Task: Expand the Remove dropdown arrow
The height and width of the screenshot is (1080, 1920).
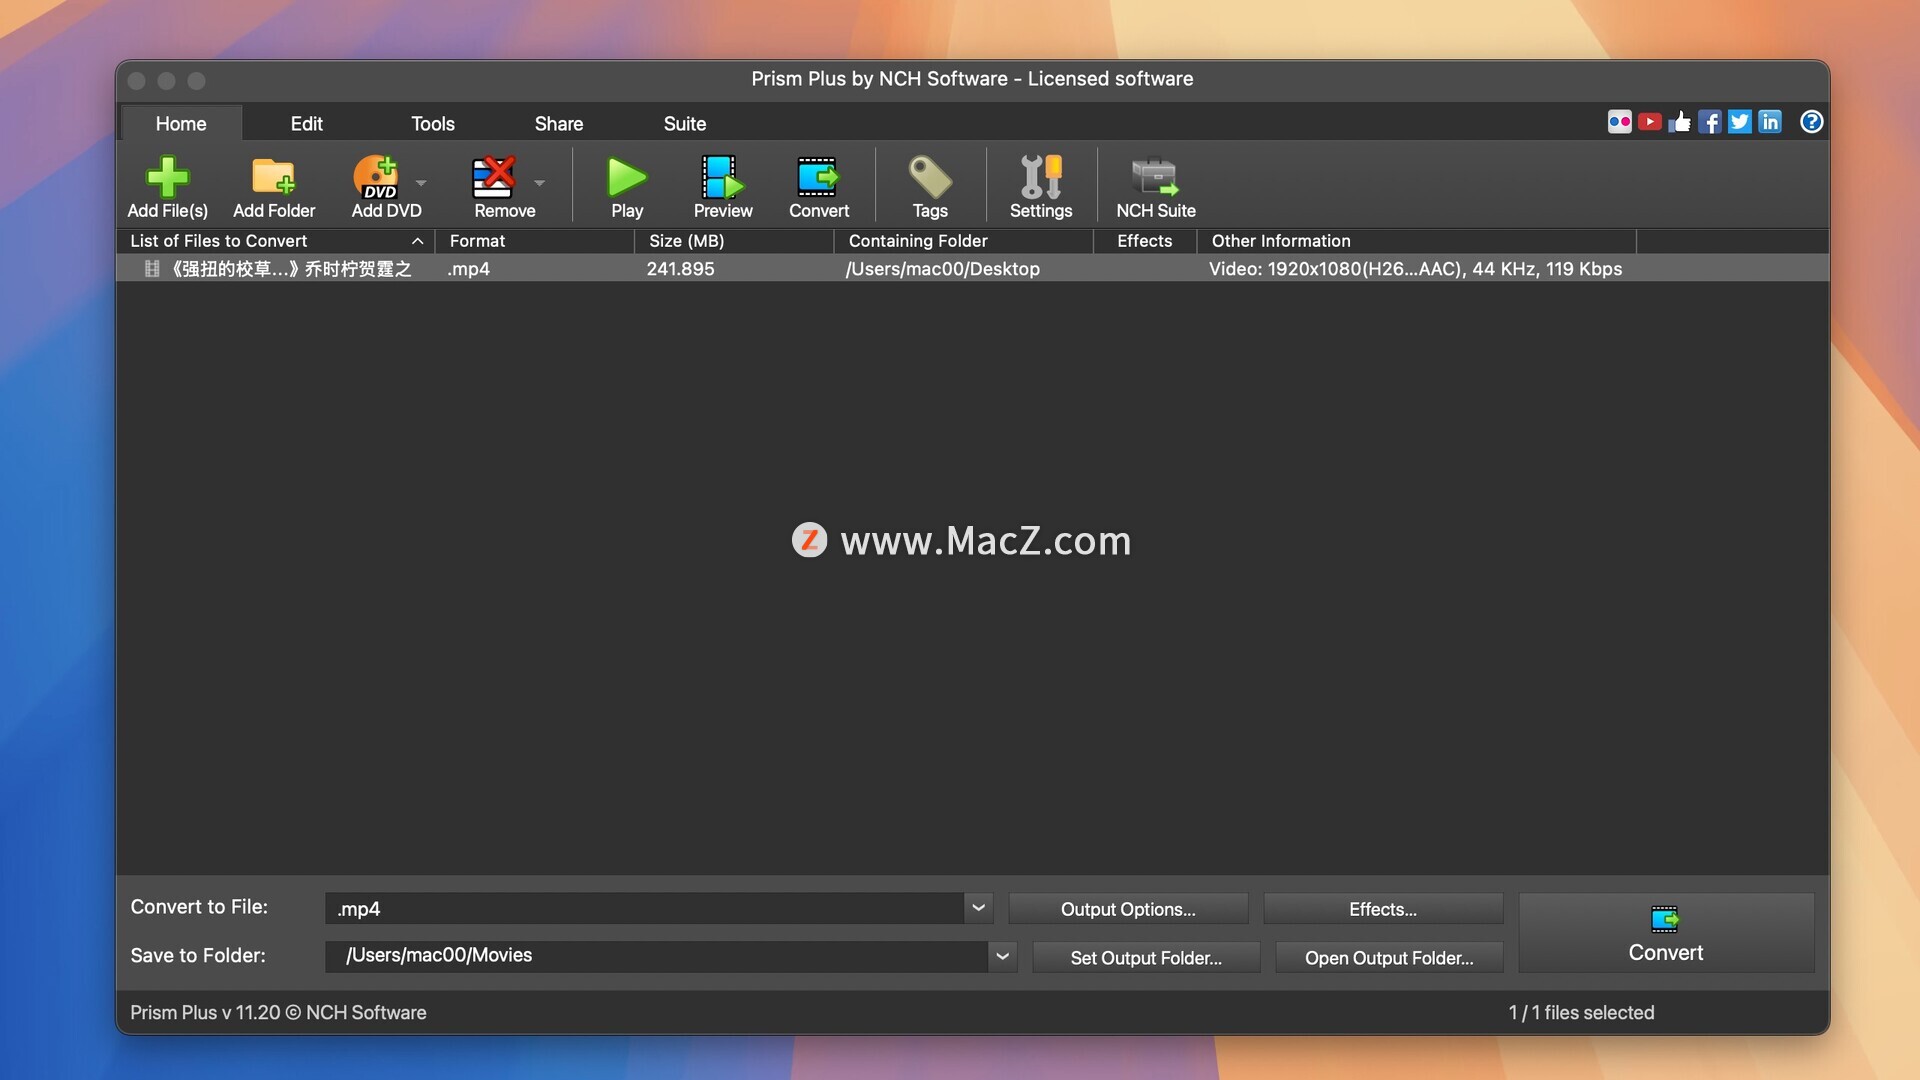Action: point(540,183)
